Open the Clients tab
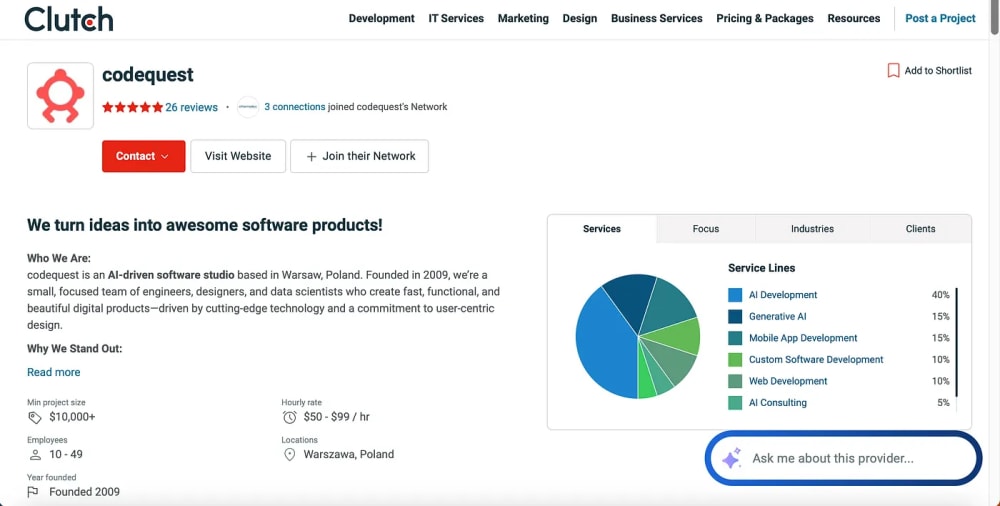The image size is (1000, 506). coord(920,228)
